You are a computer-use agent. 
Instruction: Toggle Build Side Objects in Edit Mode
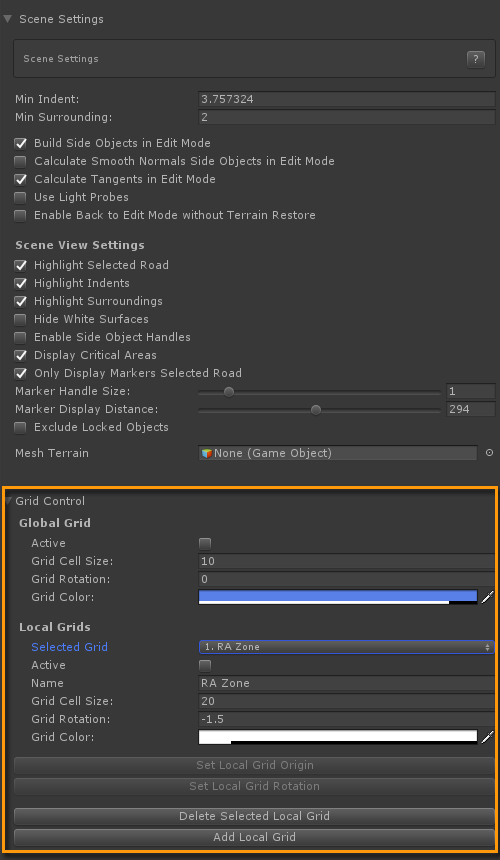point(20,144)
